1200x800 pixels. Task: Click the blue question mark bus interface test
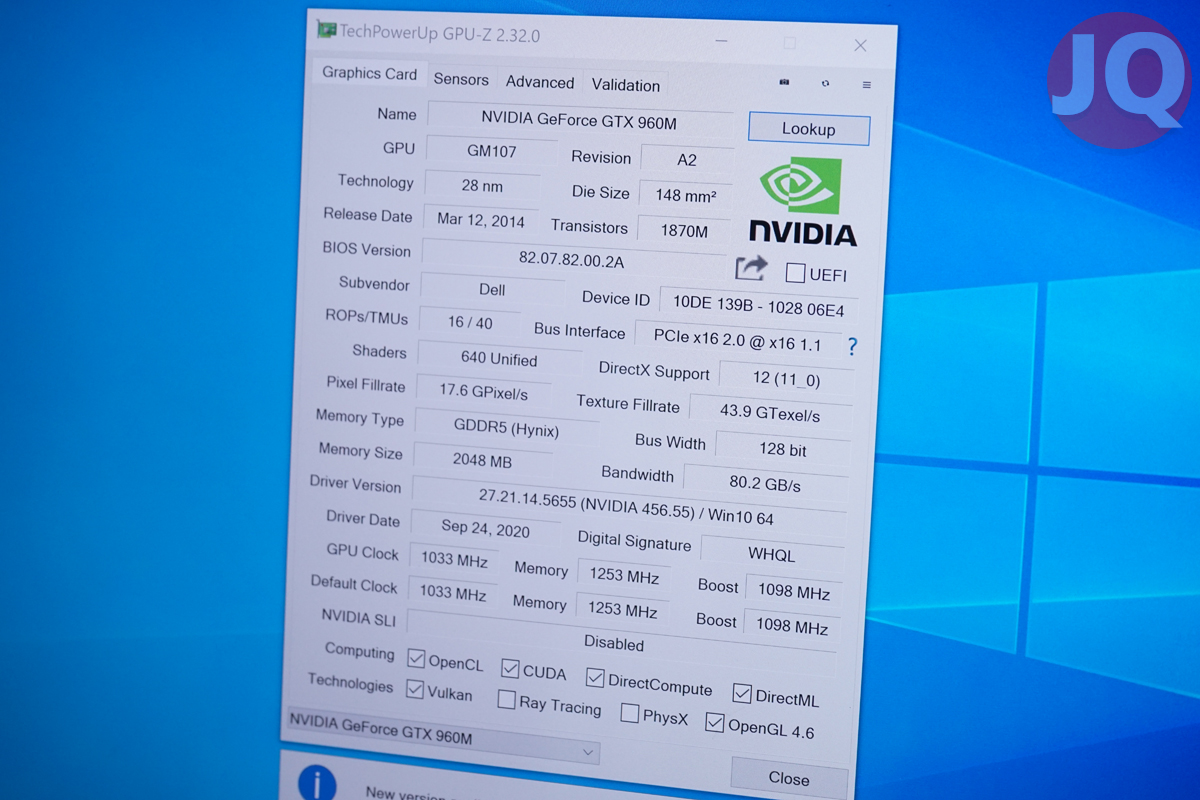coord(852,347)
